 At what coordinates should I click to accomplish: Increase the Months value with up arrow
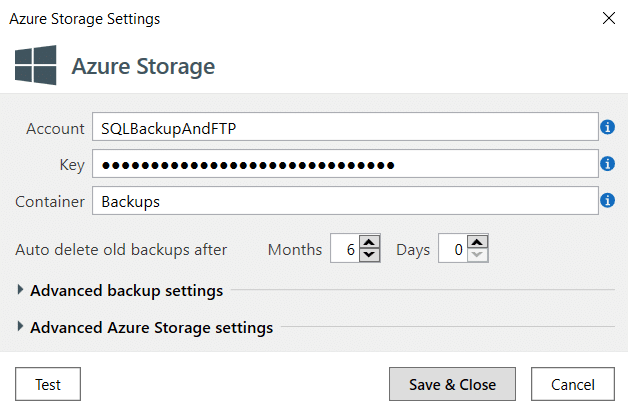[x=369, y=242]
